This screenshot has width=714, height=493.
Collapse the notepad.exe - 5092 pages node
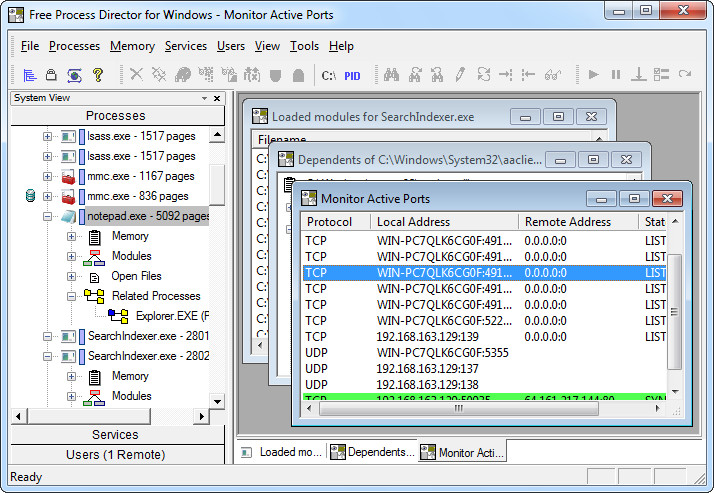point(47,216)
